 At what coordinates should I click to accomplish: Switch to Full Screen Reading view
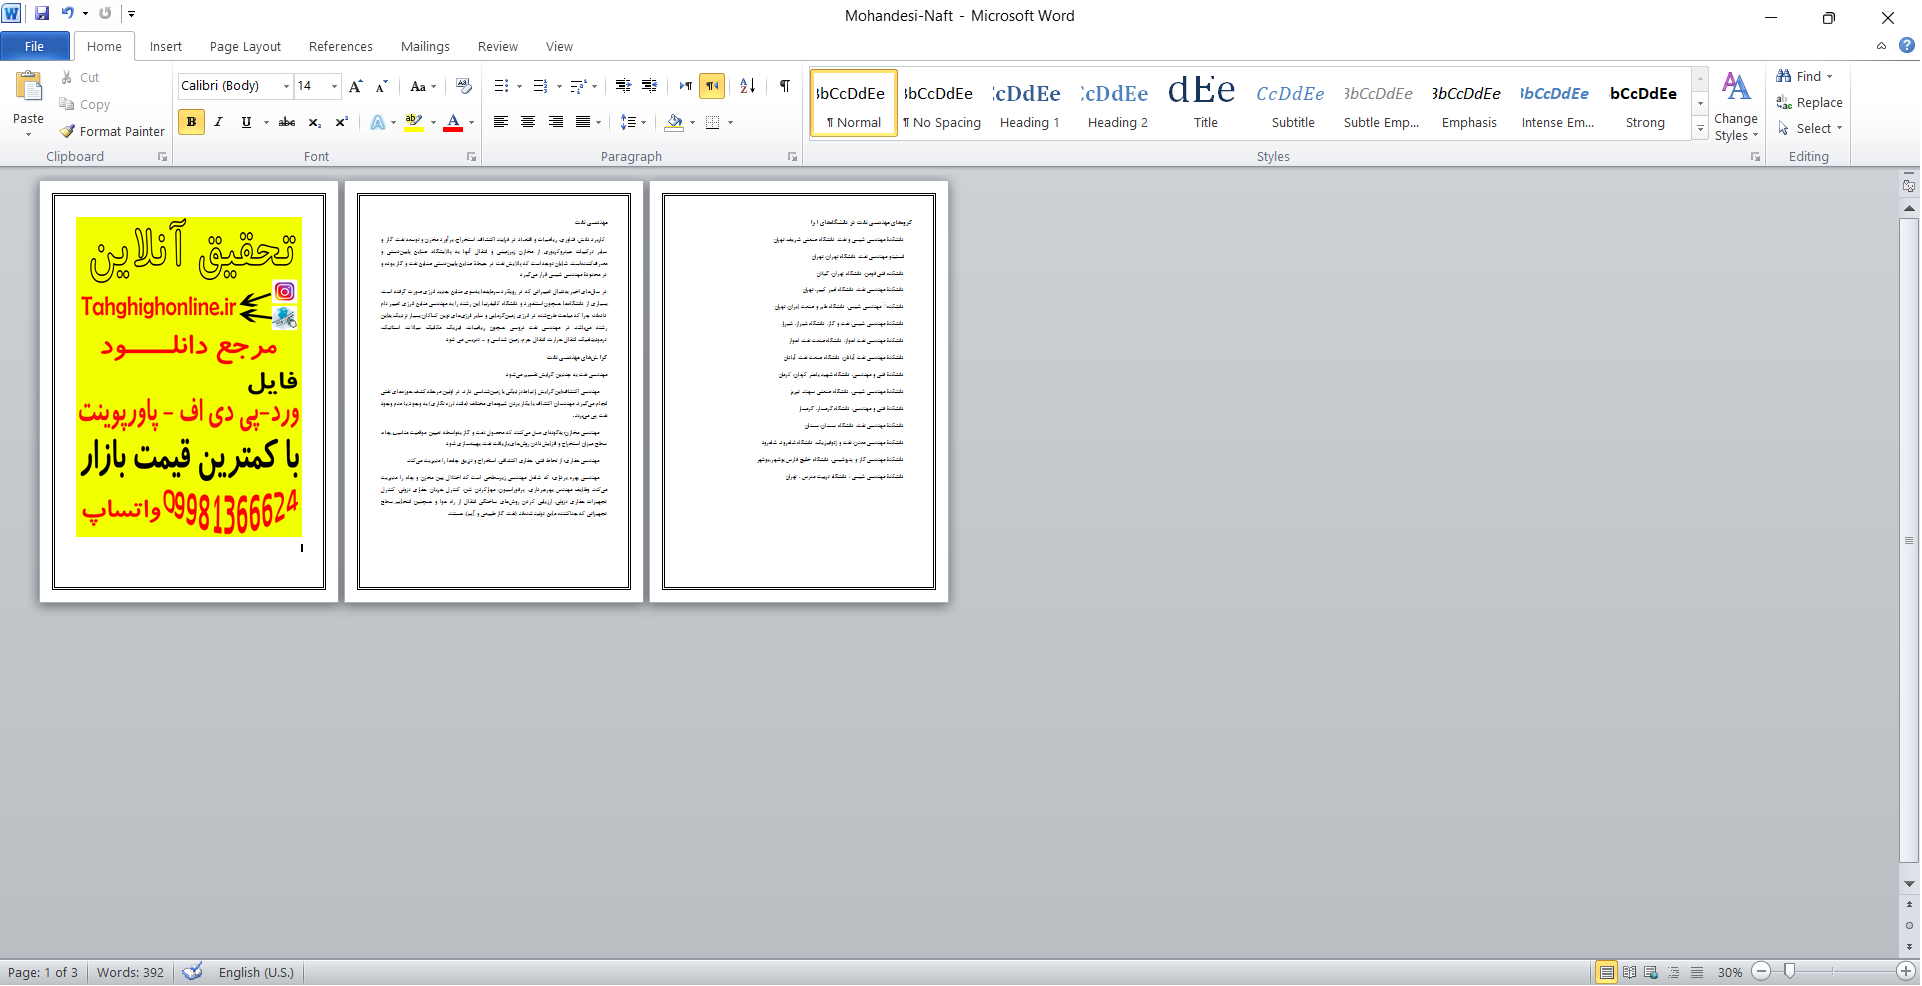click(x=1629, y=972)
